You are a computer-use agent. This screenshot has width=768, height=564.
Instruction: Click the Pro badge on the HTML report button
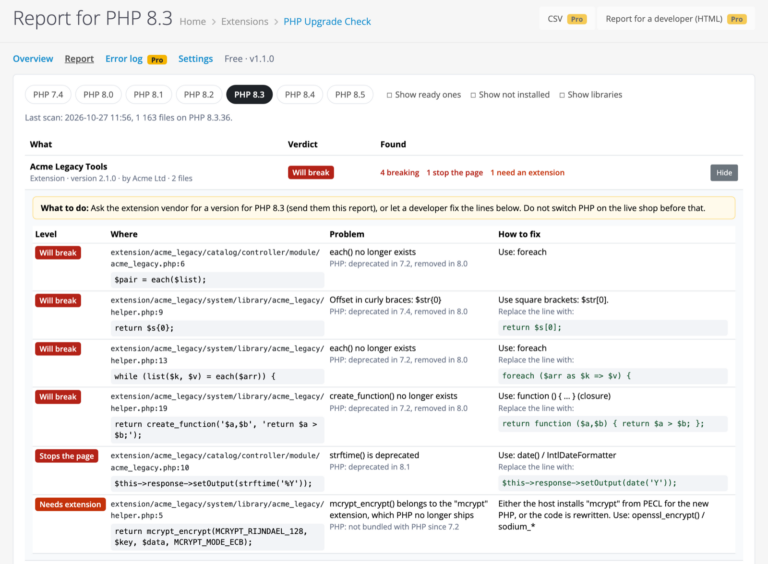coord(737,19)
